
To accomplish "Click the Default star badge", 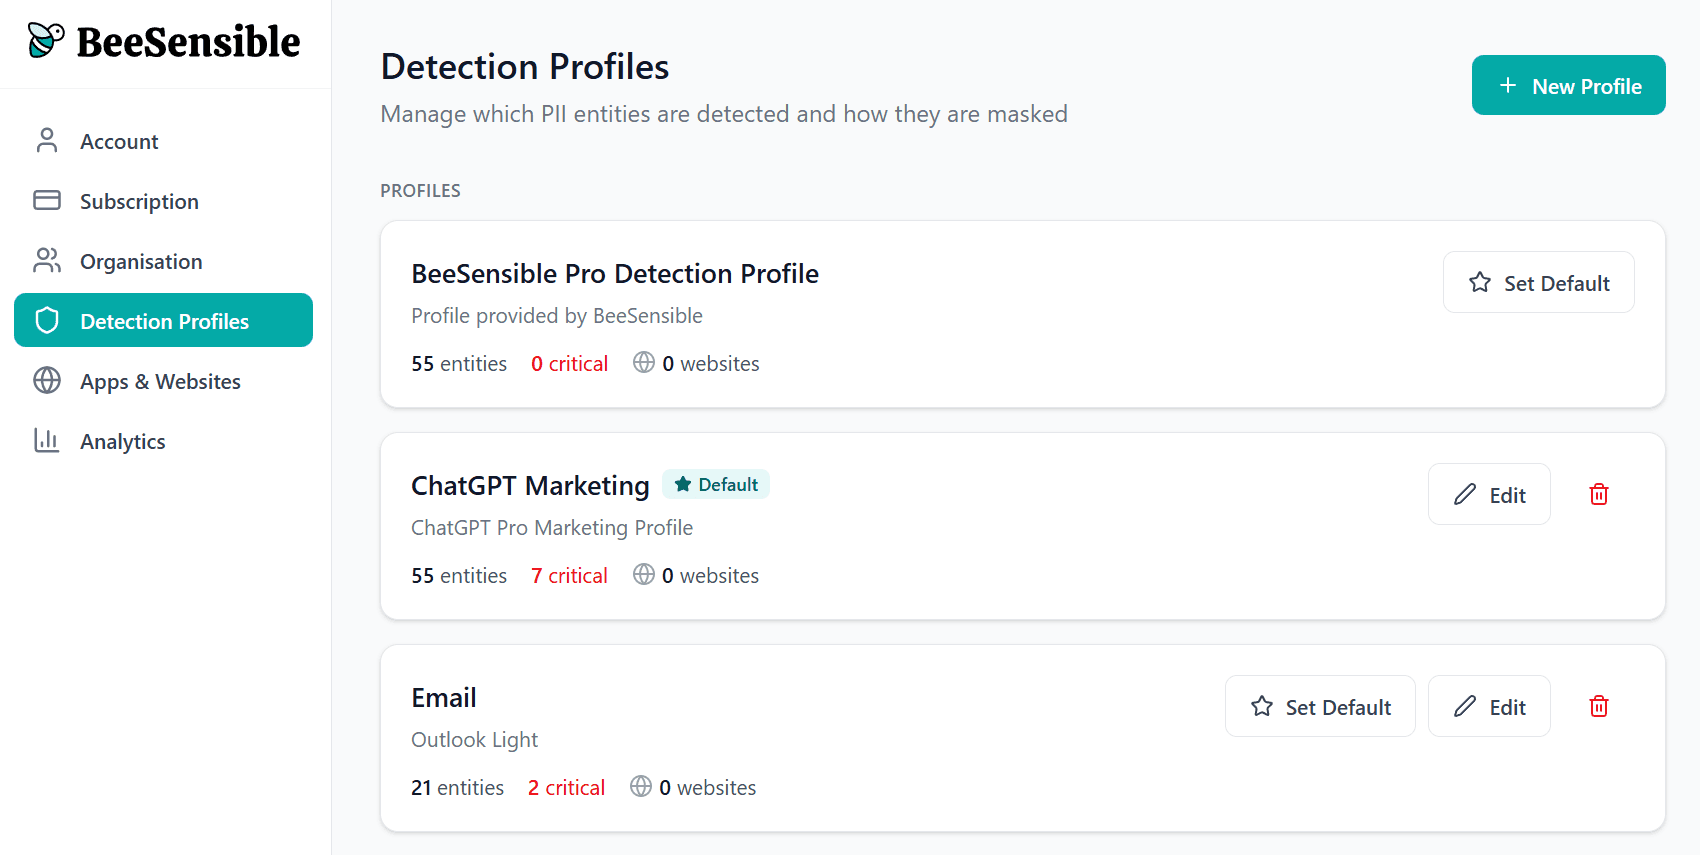I will [x=716, y=485].
